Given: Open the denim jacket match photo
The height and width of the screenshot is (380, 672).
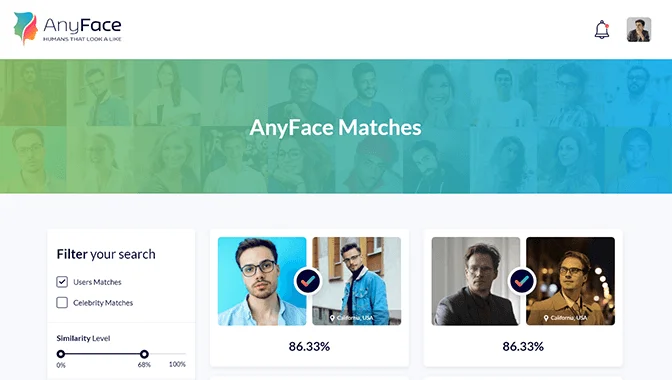Looking at the screenshot, I should pyautogui.click(x=357, y=281).
